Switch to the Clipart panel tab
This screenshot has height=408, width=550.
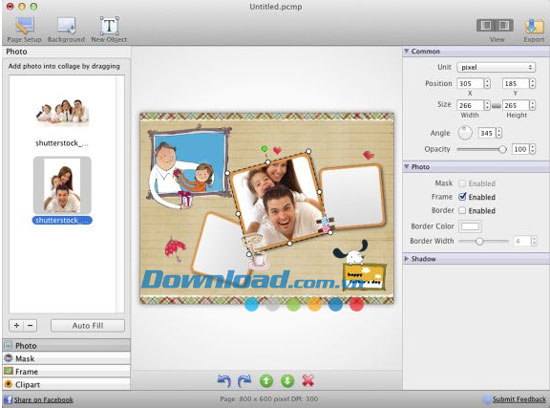[x=66, y=384]
